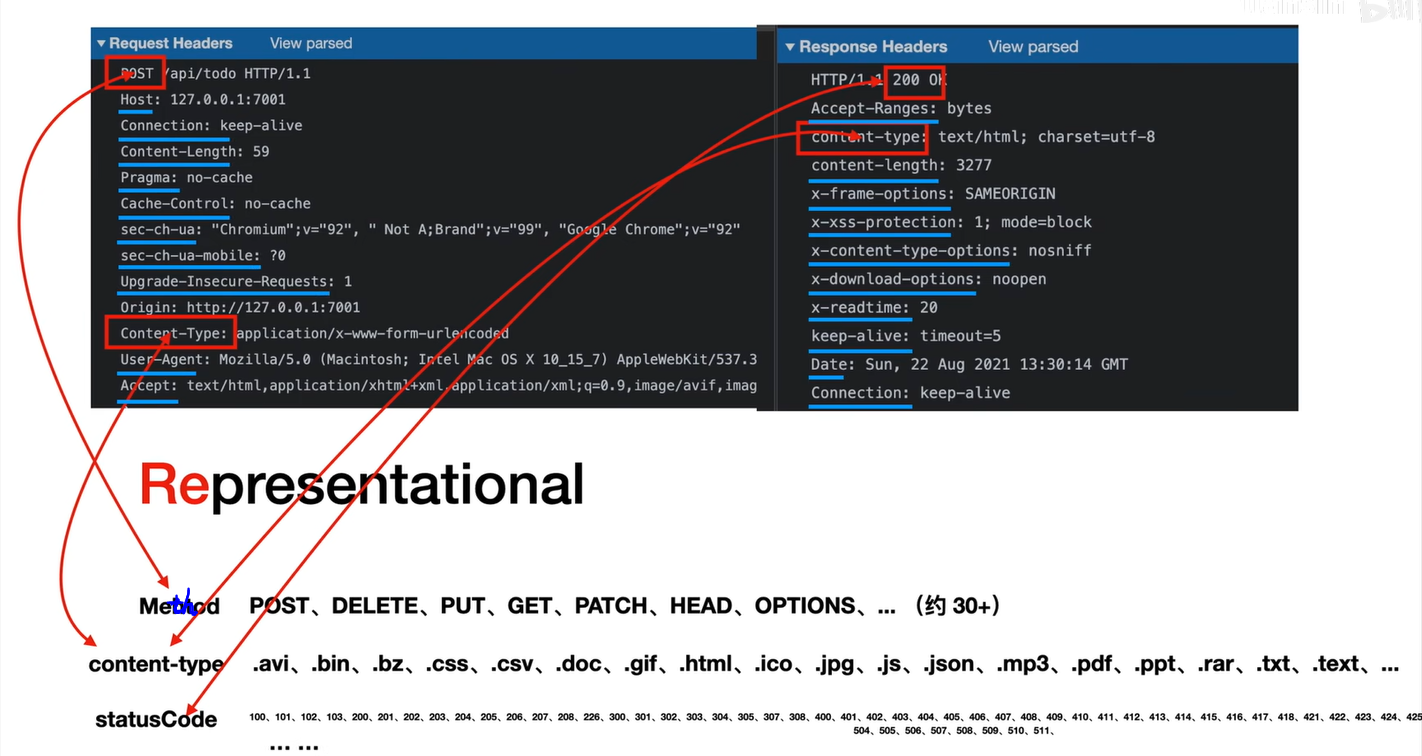Click "PATCH" in the methods list
The width and height of the screenshot is (1422, 756).
click(x=611, y=606)
